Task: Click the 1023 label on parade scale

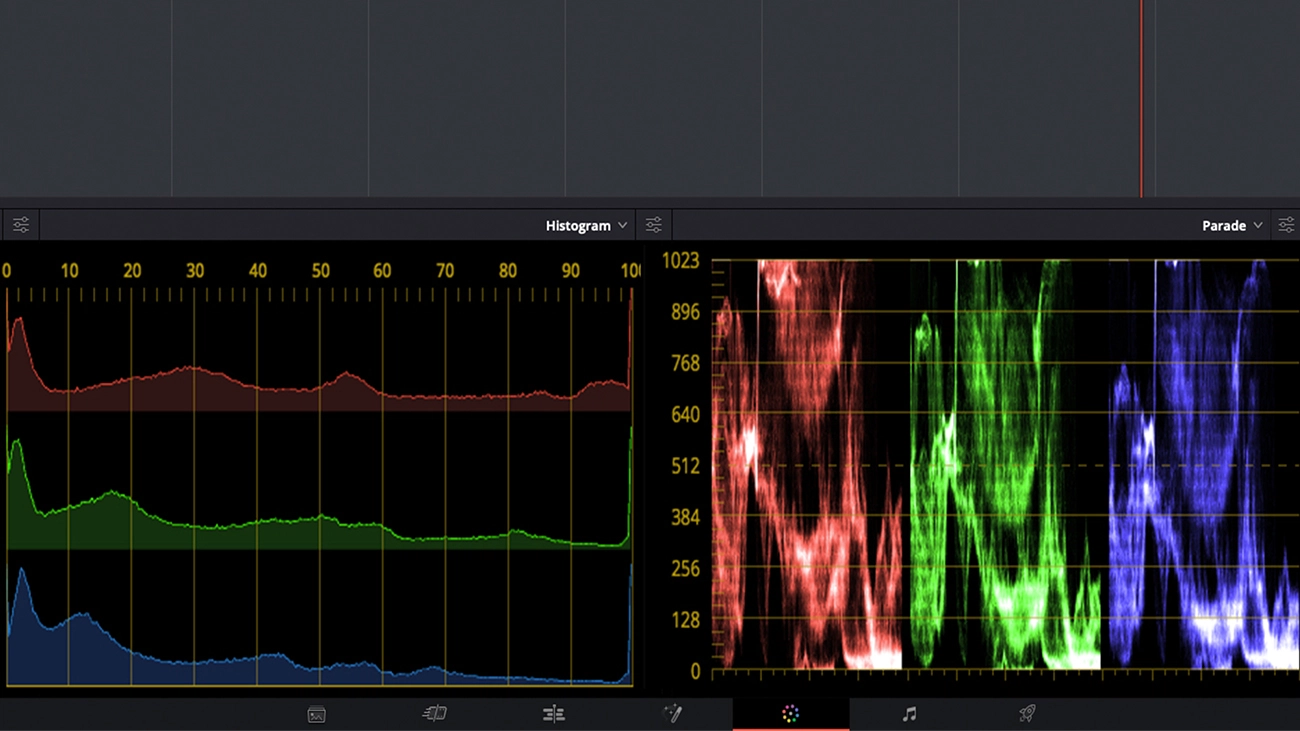Action: [x=680, y=261]
